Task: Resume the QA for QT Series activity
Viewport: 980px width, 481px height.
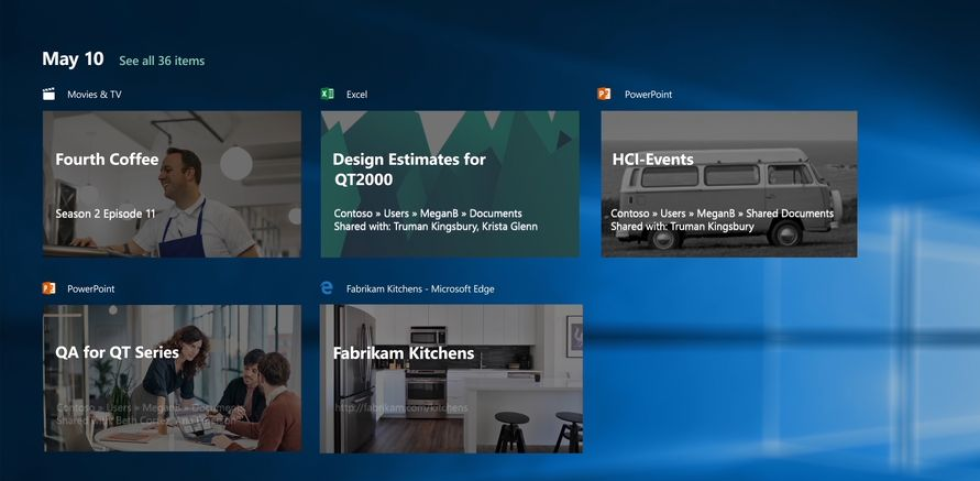Action: coord(171,378)
